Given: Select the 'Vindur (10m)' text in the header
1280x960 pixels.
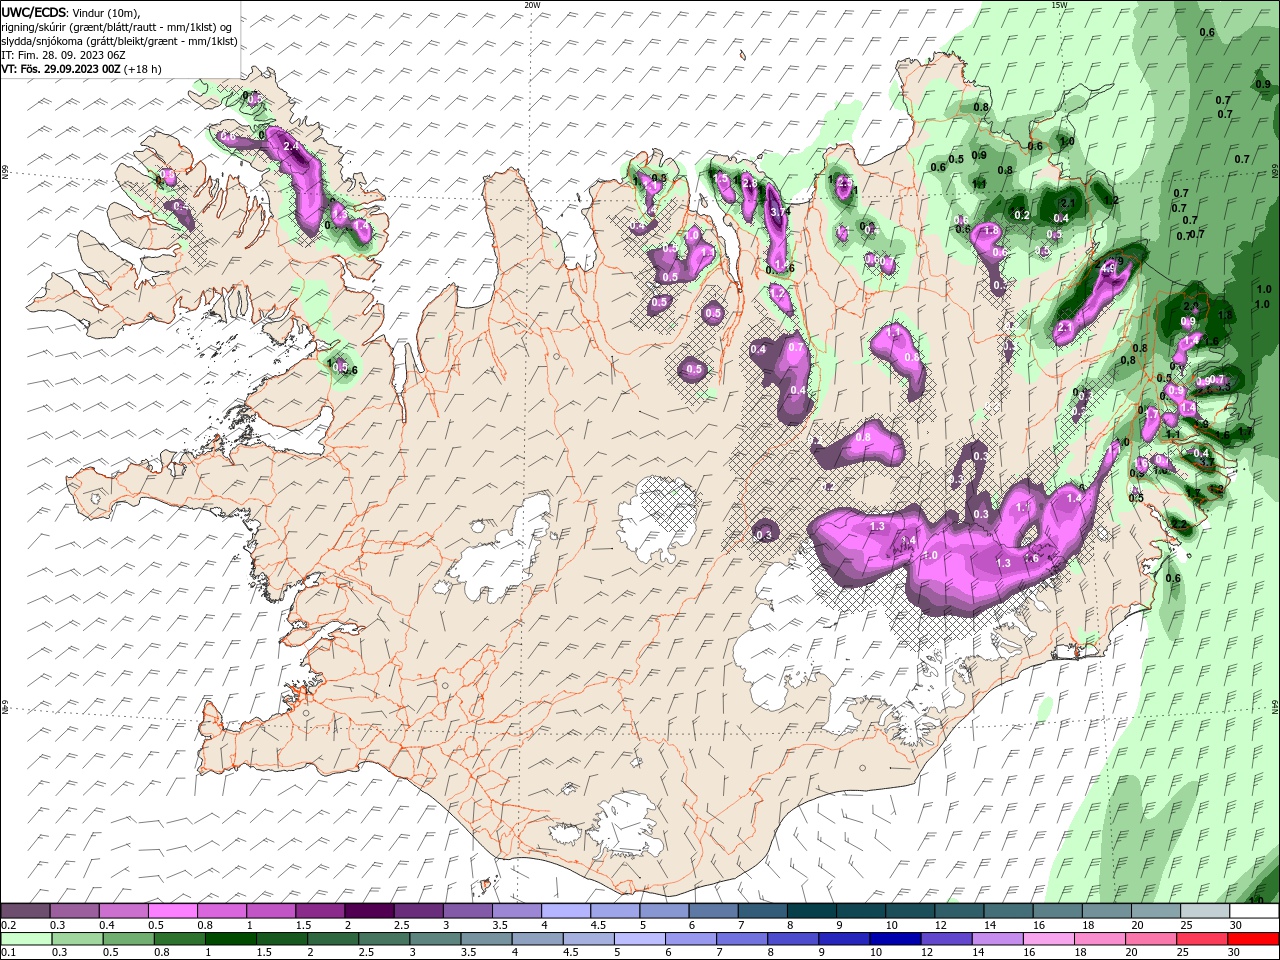Looking at the screenshot, I should 107,12.
